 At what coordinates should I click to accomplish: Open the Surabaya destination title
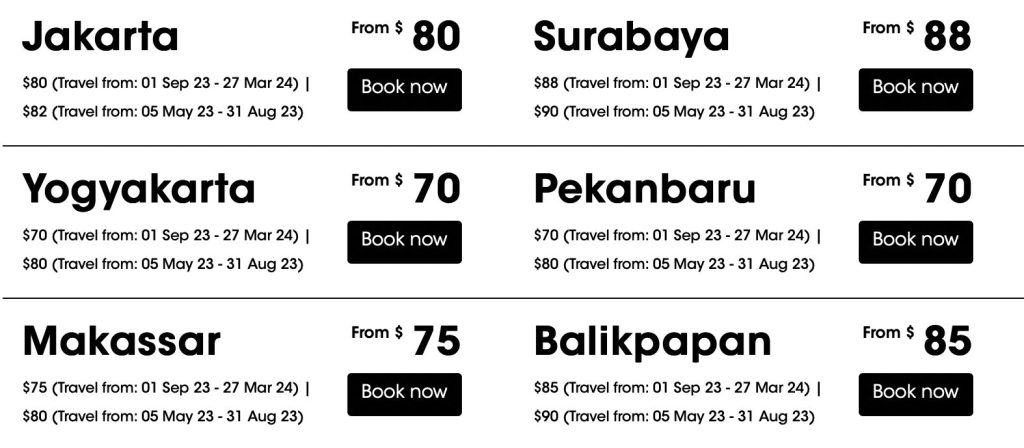click(x=631, y=38)
